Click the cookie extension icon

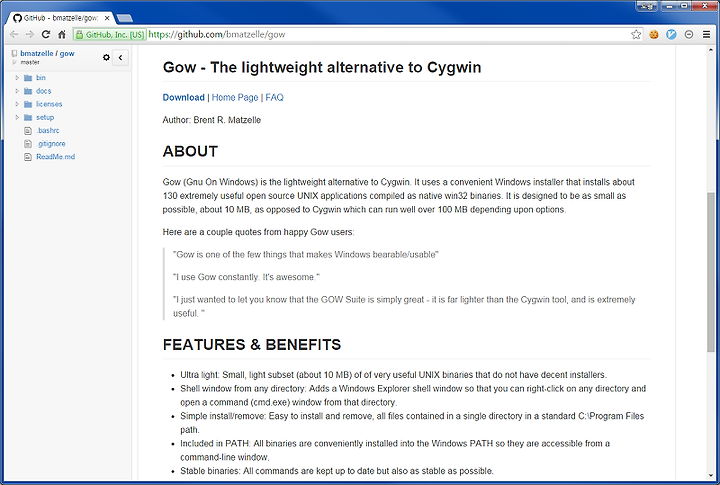click(x=654, y=34)
